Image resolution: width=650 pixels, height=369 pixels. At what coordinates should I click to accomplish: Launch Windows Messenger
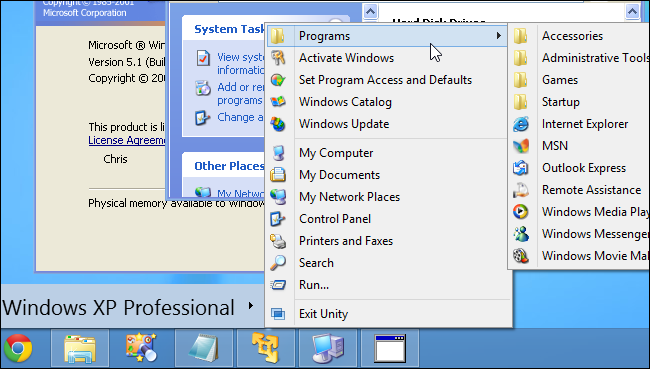(x=595, y=234)
